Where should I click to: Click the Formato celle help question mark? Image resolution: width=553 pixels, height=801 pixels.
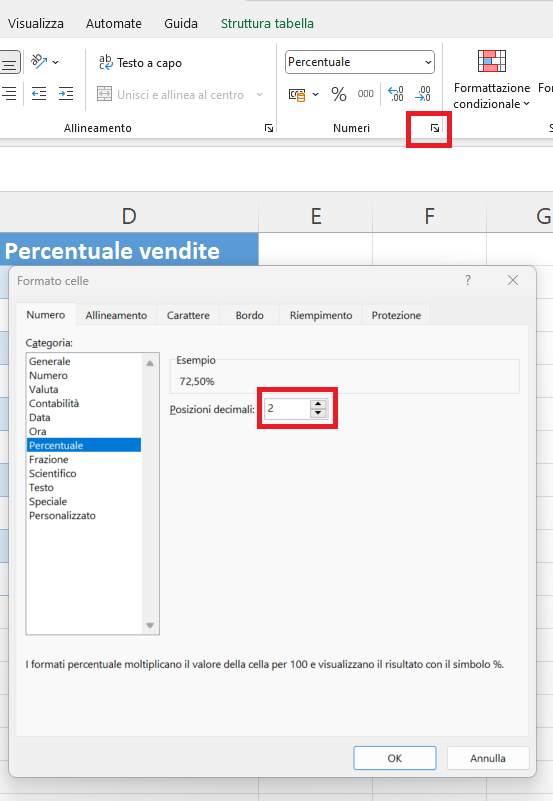(468, 280)
